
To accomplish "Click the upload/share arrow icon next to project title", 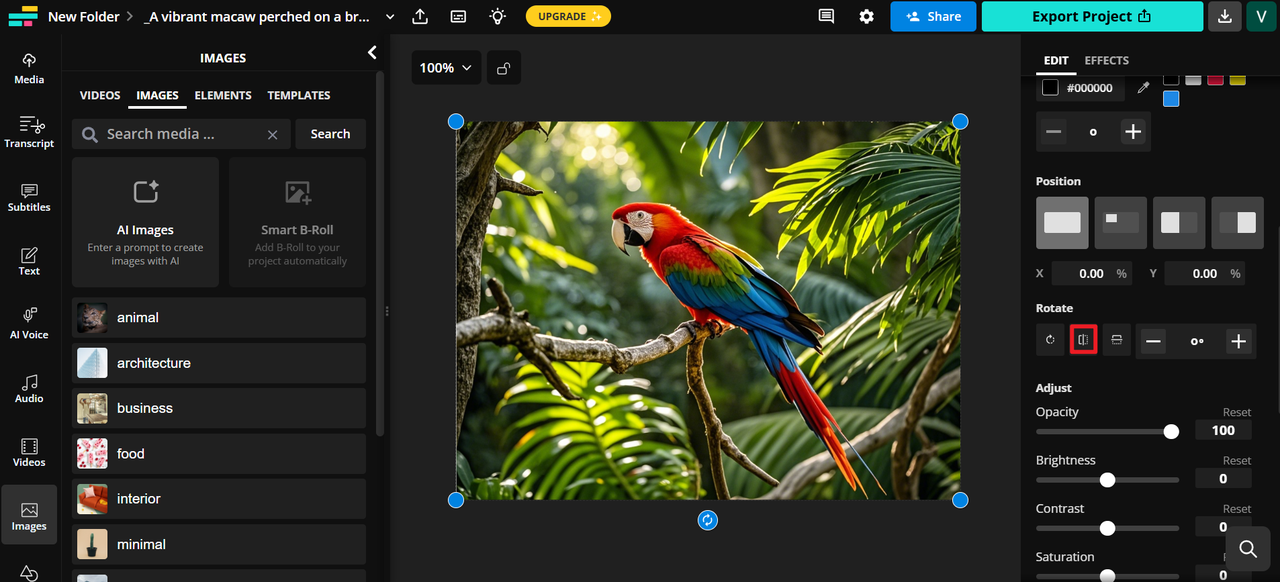I will point(420,16).
